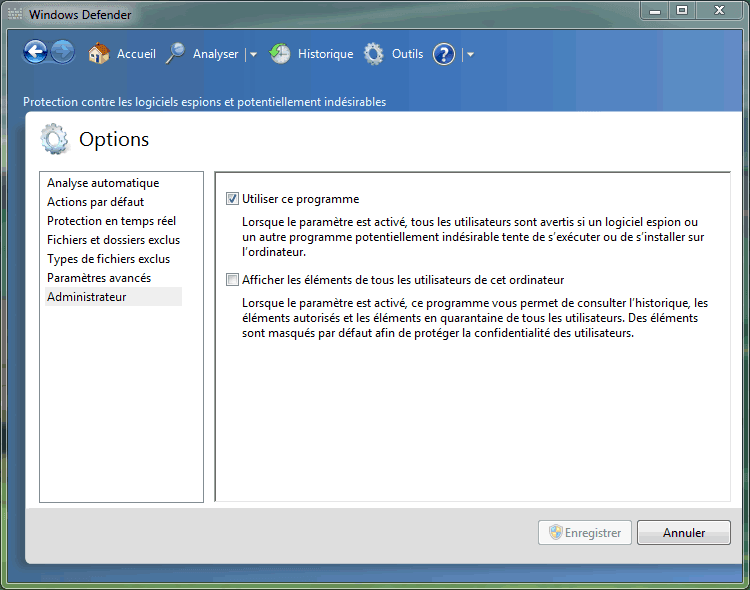The image size is (750, 590).
Task: Select 'Types de fichiers exclus'
Action: [108, 259]
